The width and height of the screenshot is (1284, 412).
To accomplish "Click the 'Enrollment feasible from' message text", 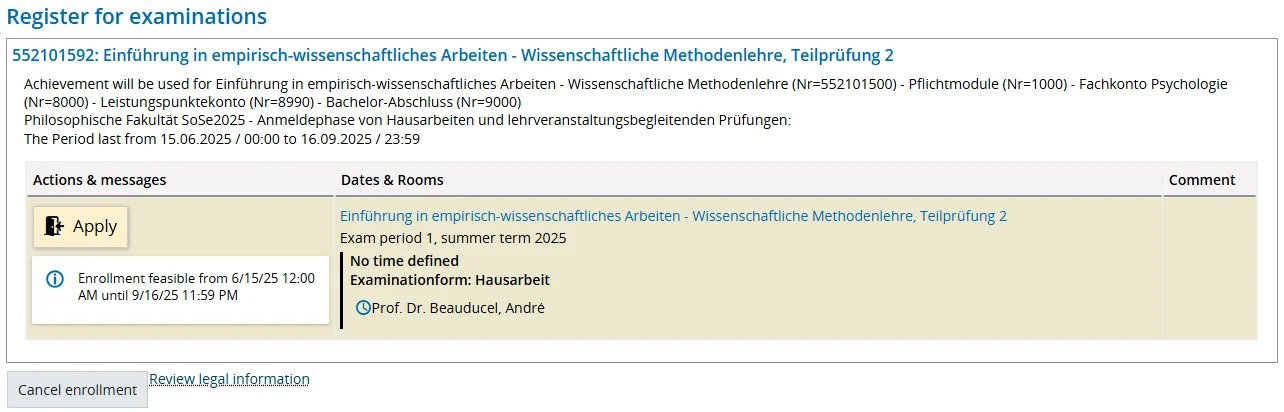I will coord(196,287).
